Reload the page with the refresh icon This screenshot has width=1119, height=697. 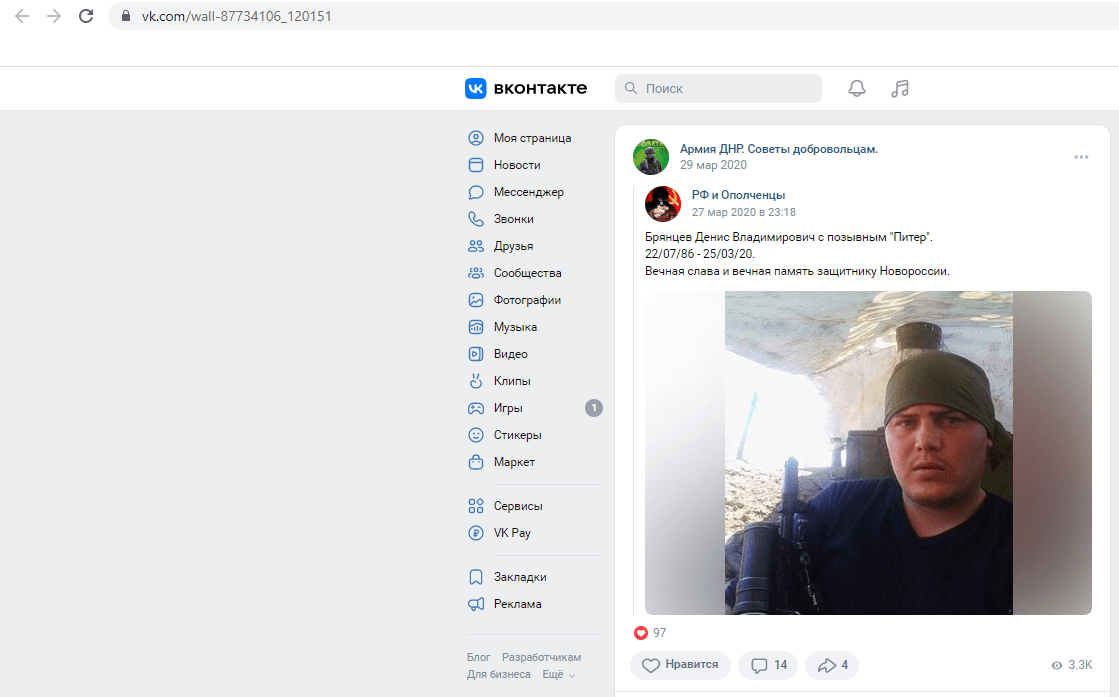86,16
